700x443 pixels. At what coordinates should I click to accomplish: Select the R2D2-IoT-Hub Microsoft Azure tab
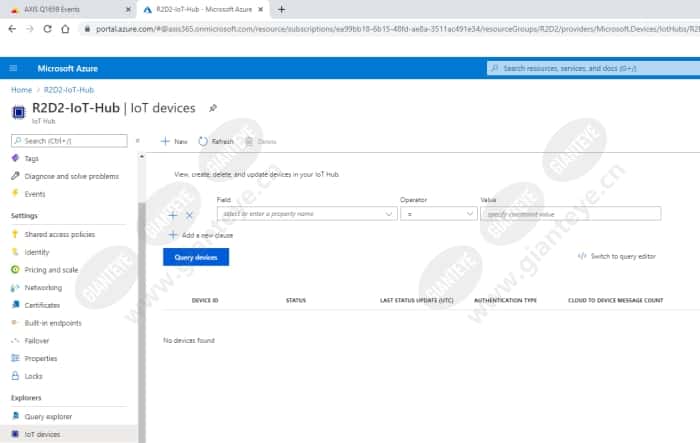(203, 9)
